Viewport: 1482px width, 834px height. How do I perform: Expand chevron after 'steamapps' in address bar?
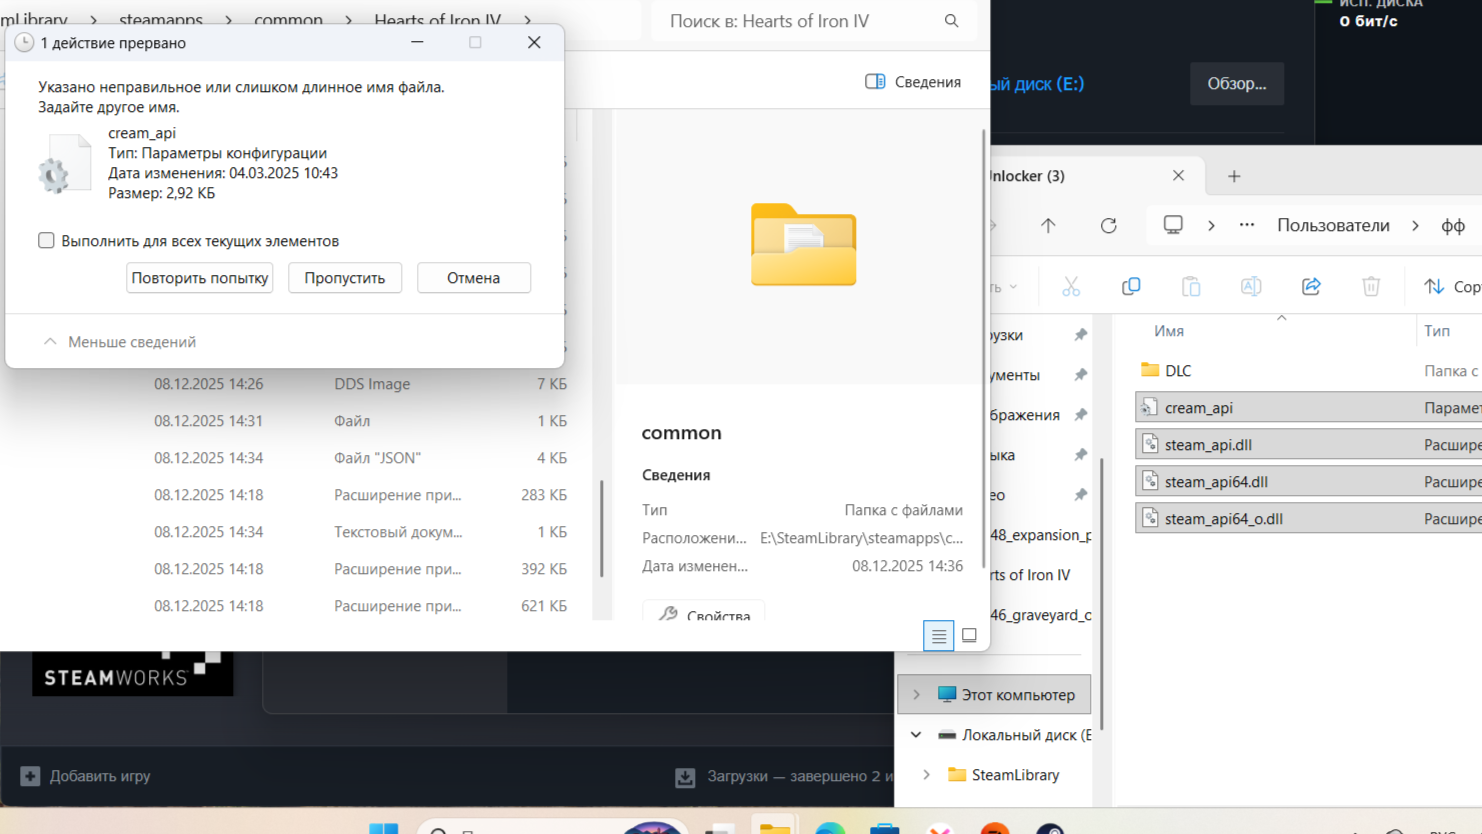pyautogui.click(x=228, y=20)
